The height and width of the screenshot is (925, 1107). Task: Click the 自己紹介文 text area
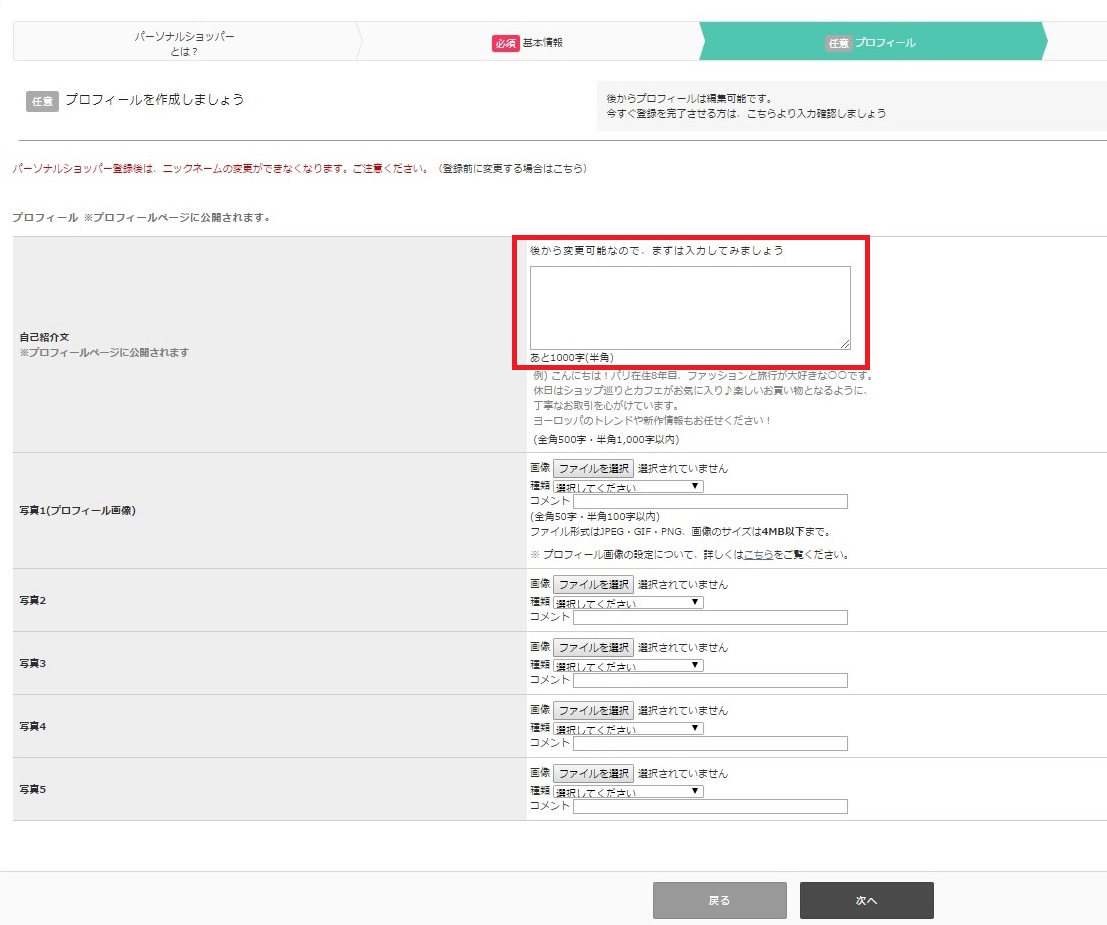689,308
